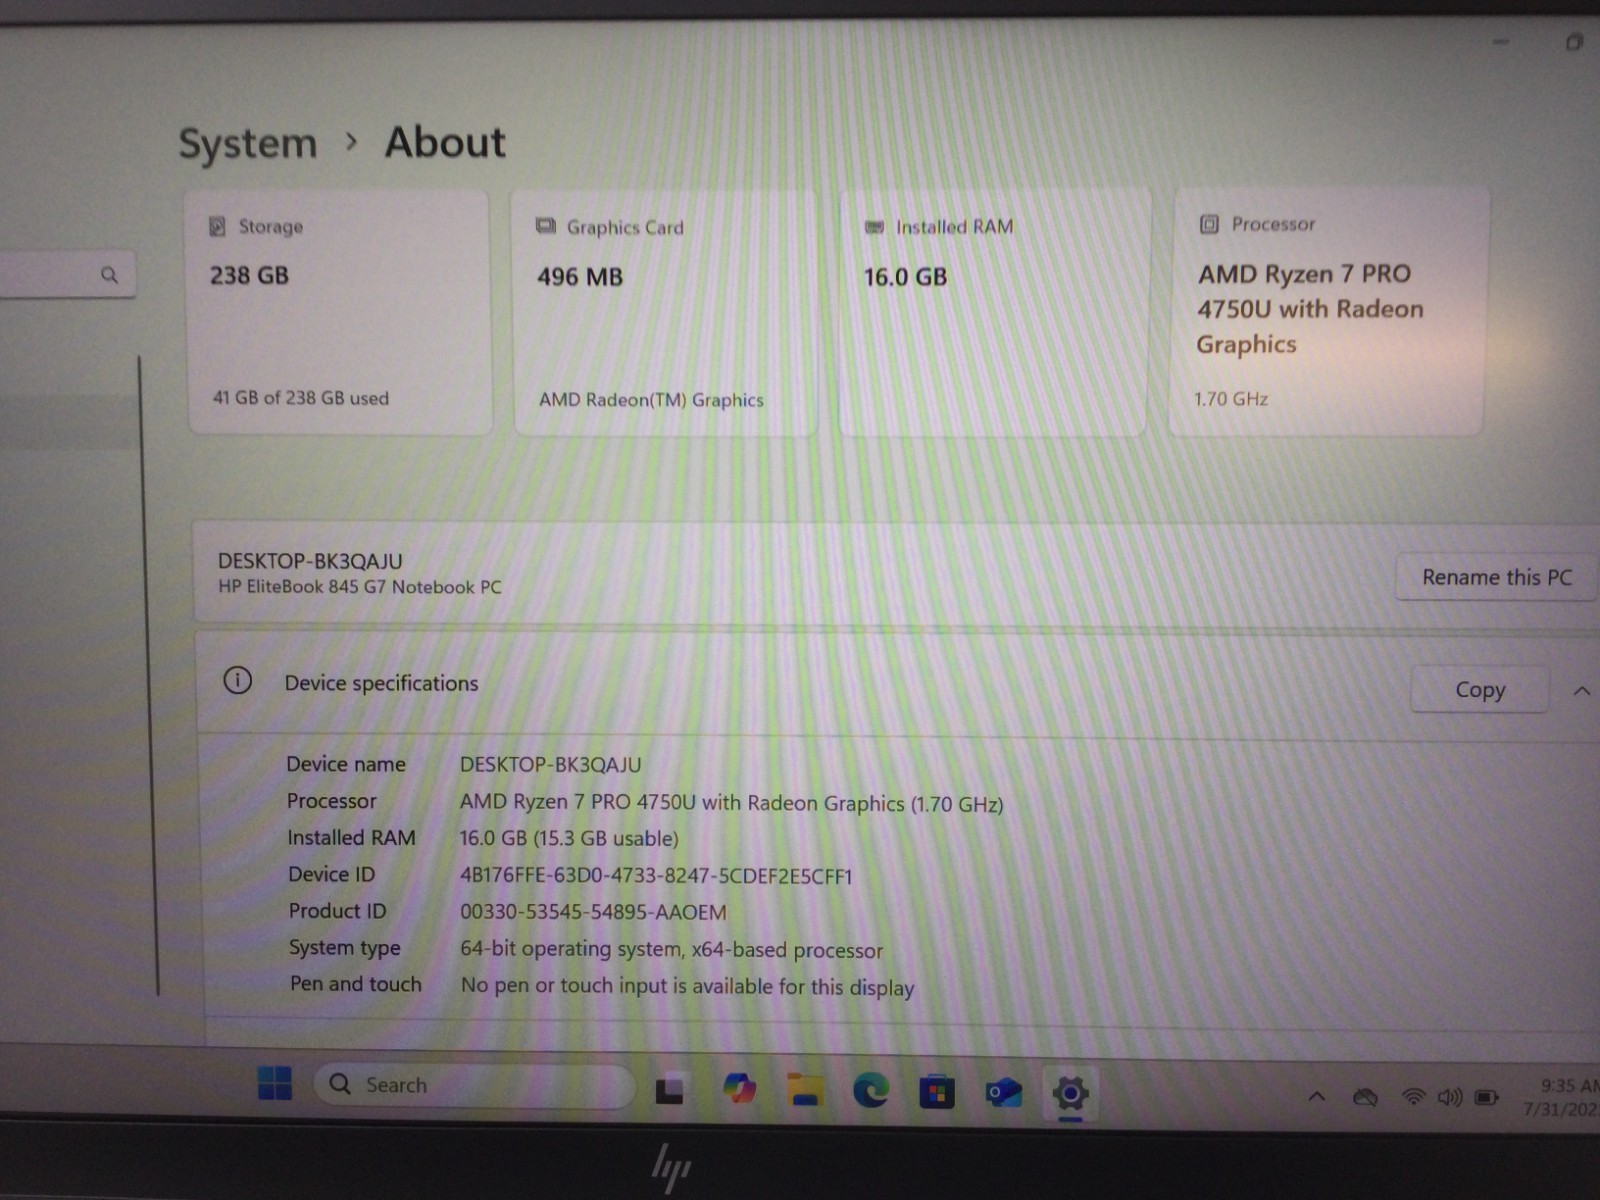
Task: Click the OneDrive cloud tray icon
Action: coord(1365,1098)
